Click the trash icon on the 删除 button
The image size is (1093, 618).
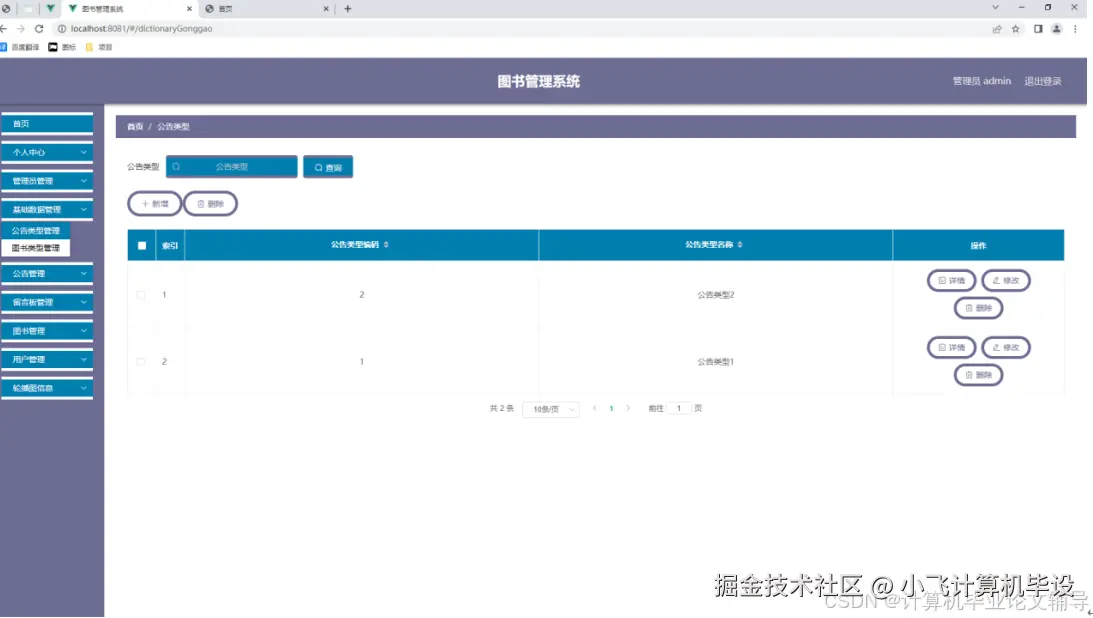[x=200, y=203]
